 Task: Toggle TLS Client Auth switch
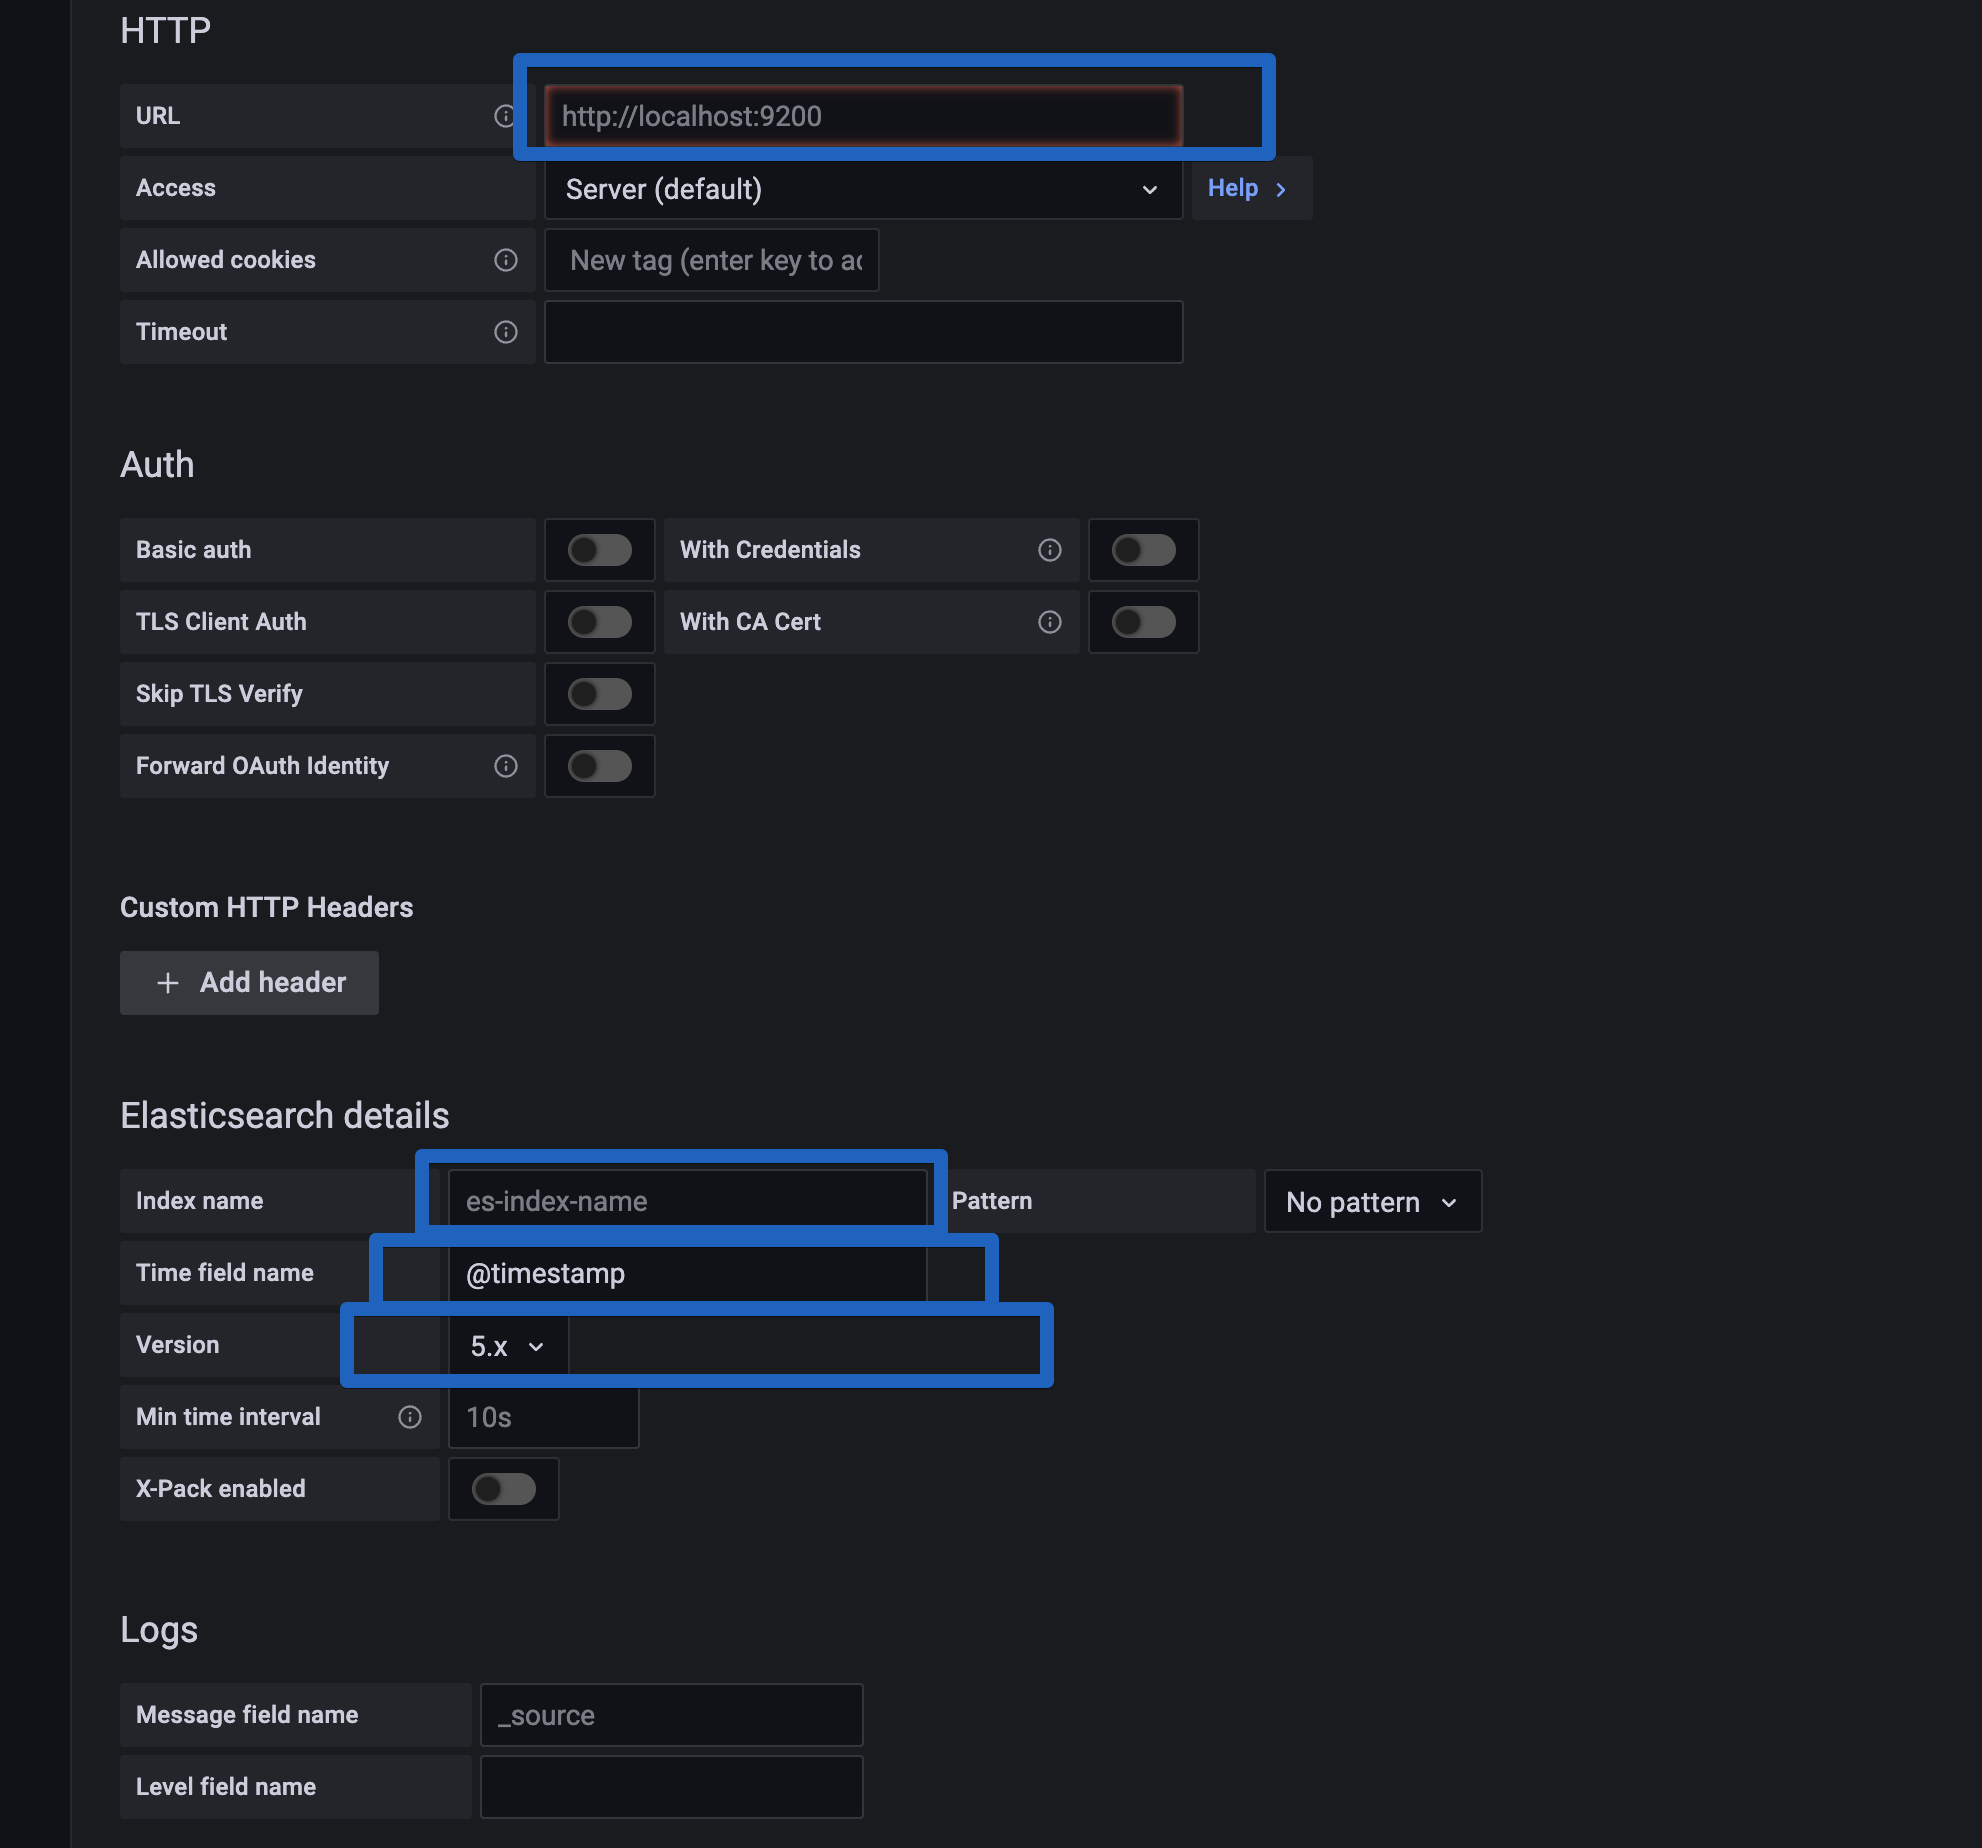click(x=599, y=622)
